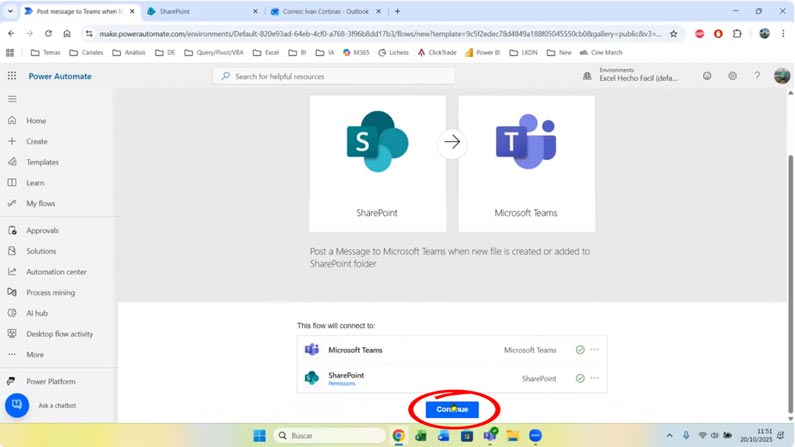Open the Power BI bookmark
The height and width of the screenshot is (447, 795).
482,52
